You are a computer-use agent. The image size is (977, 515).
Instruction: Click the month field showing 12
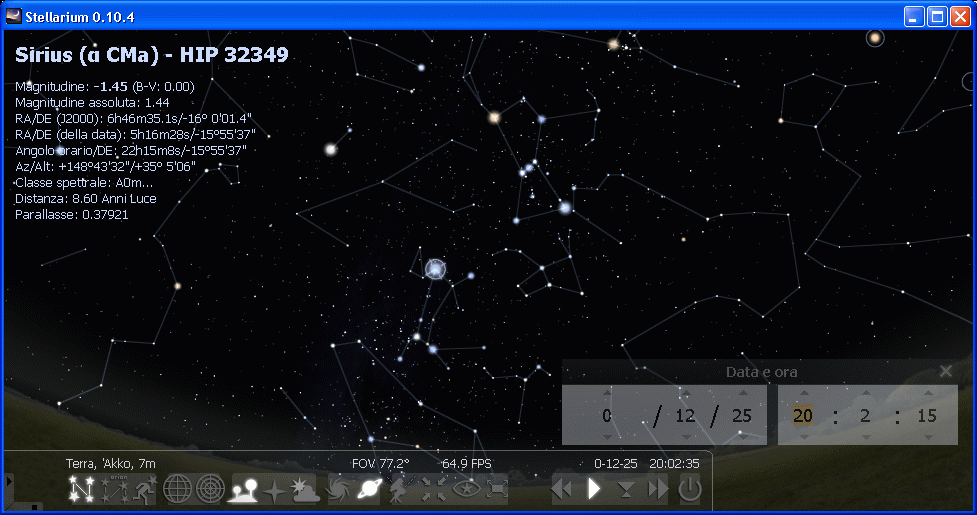click(x=685, y=415)
